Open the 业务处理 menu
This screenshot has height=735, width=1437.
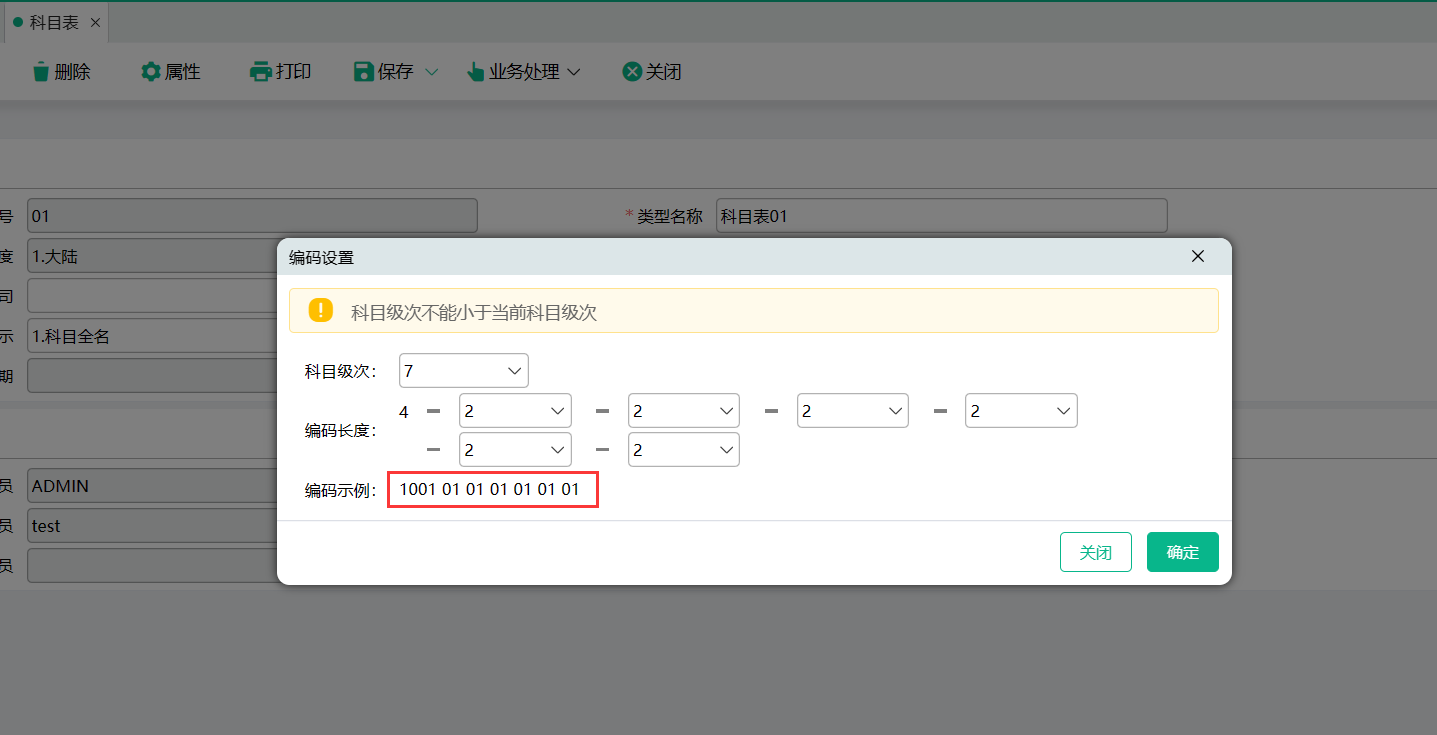tap(524, 72)
